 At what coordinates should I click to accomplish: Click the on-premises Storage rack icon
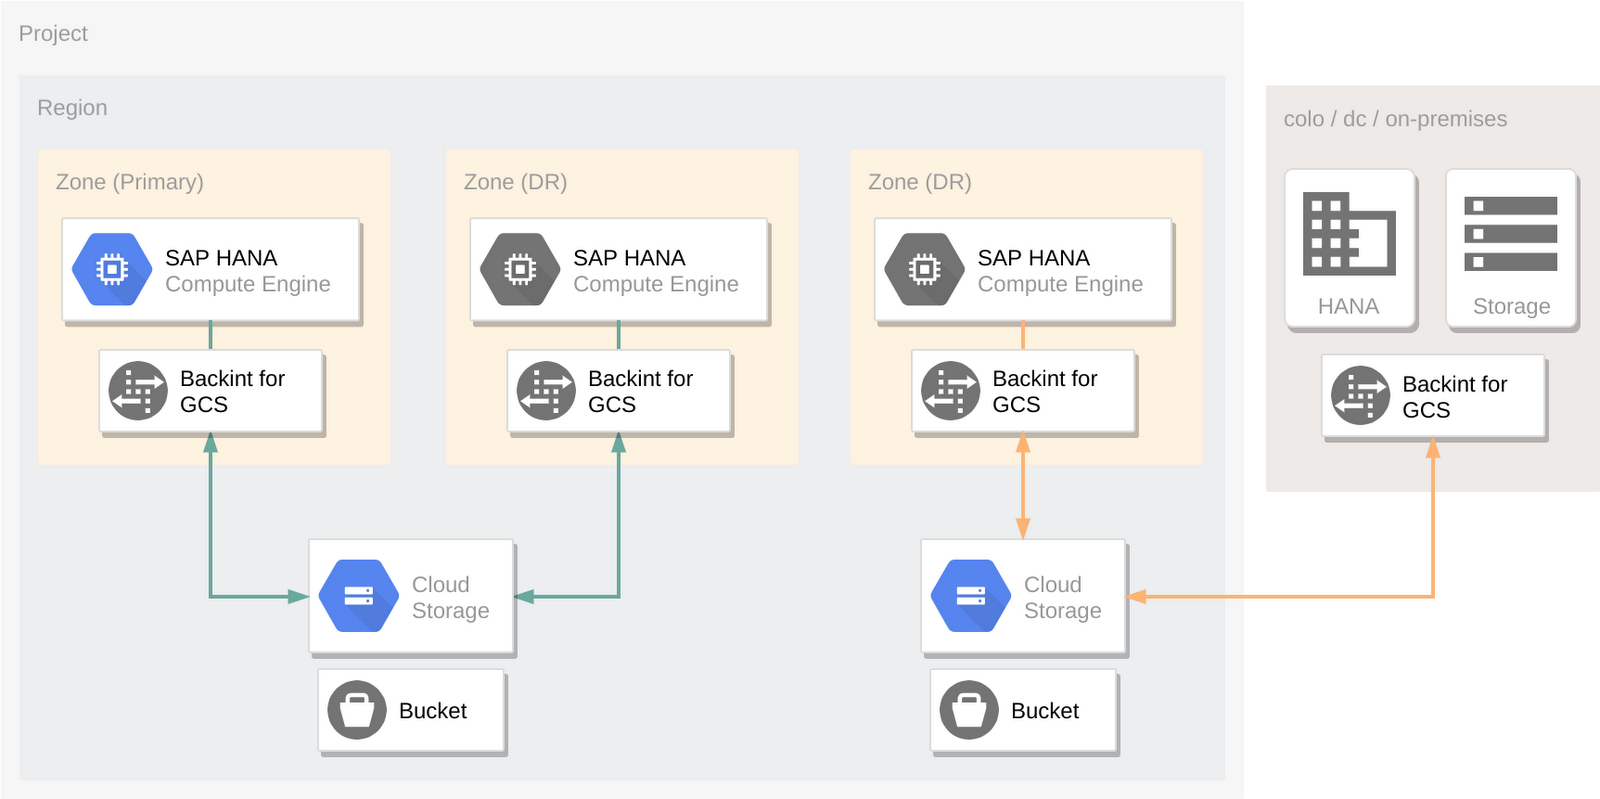1511,234
